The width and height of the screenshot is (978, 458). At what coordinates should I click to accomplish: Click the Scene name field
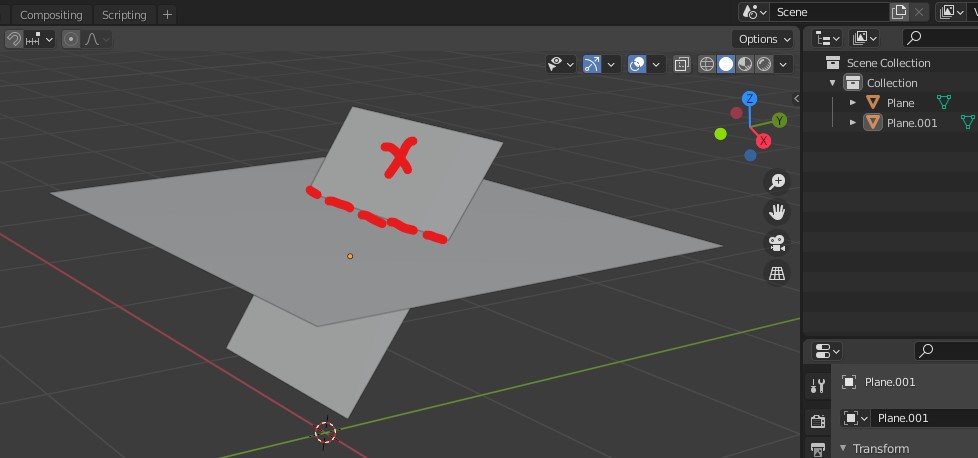point(828,12)
